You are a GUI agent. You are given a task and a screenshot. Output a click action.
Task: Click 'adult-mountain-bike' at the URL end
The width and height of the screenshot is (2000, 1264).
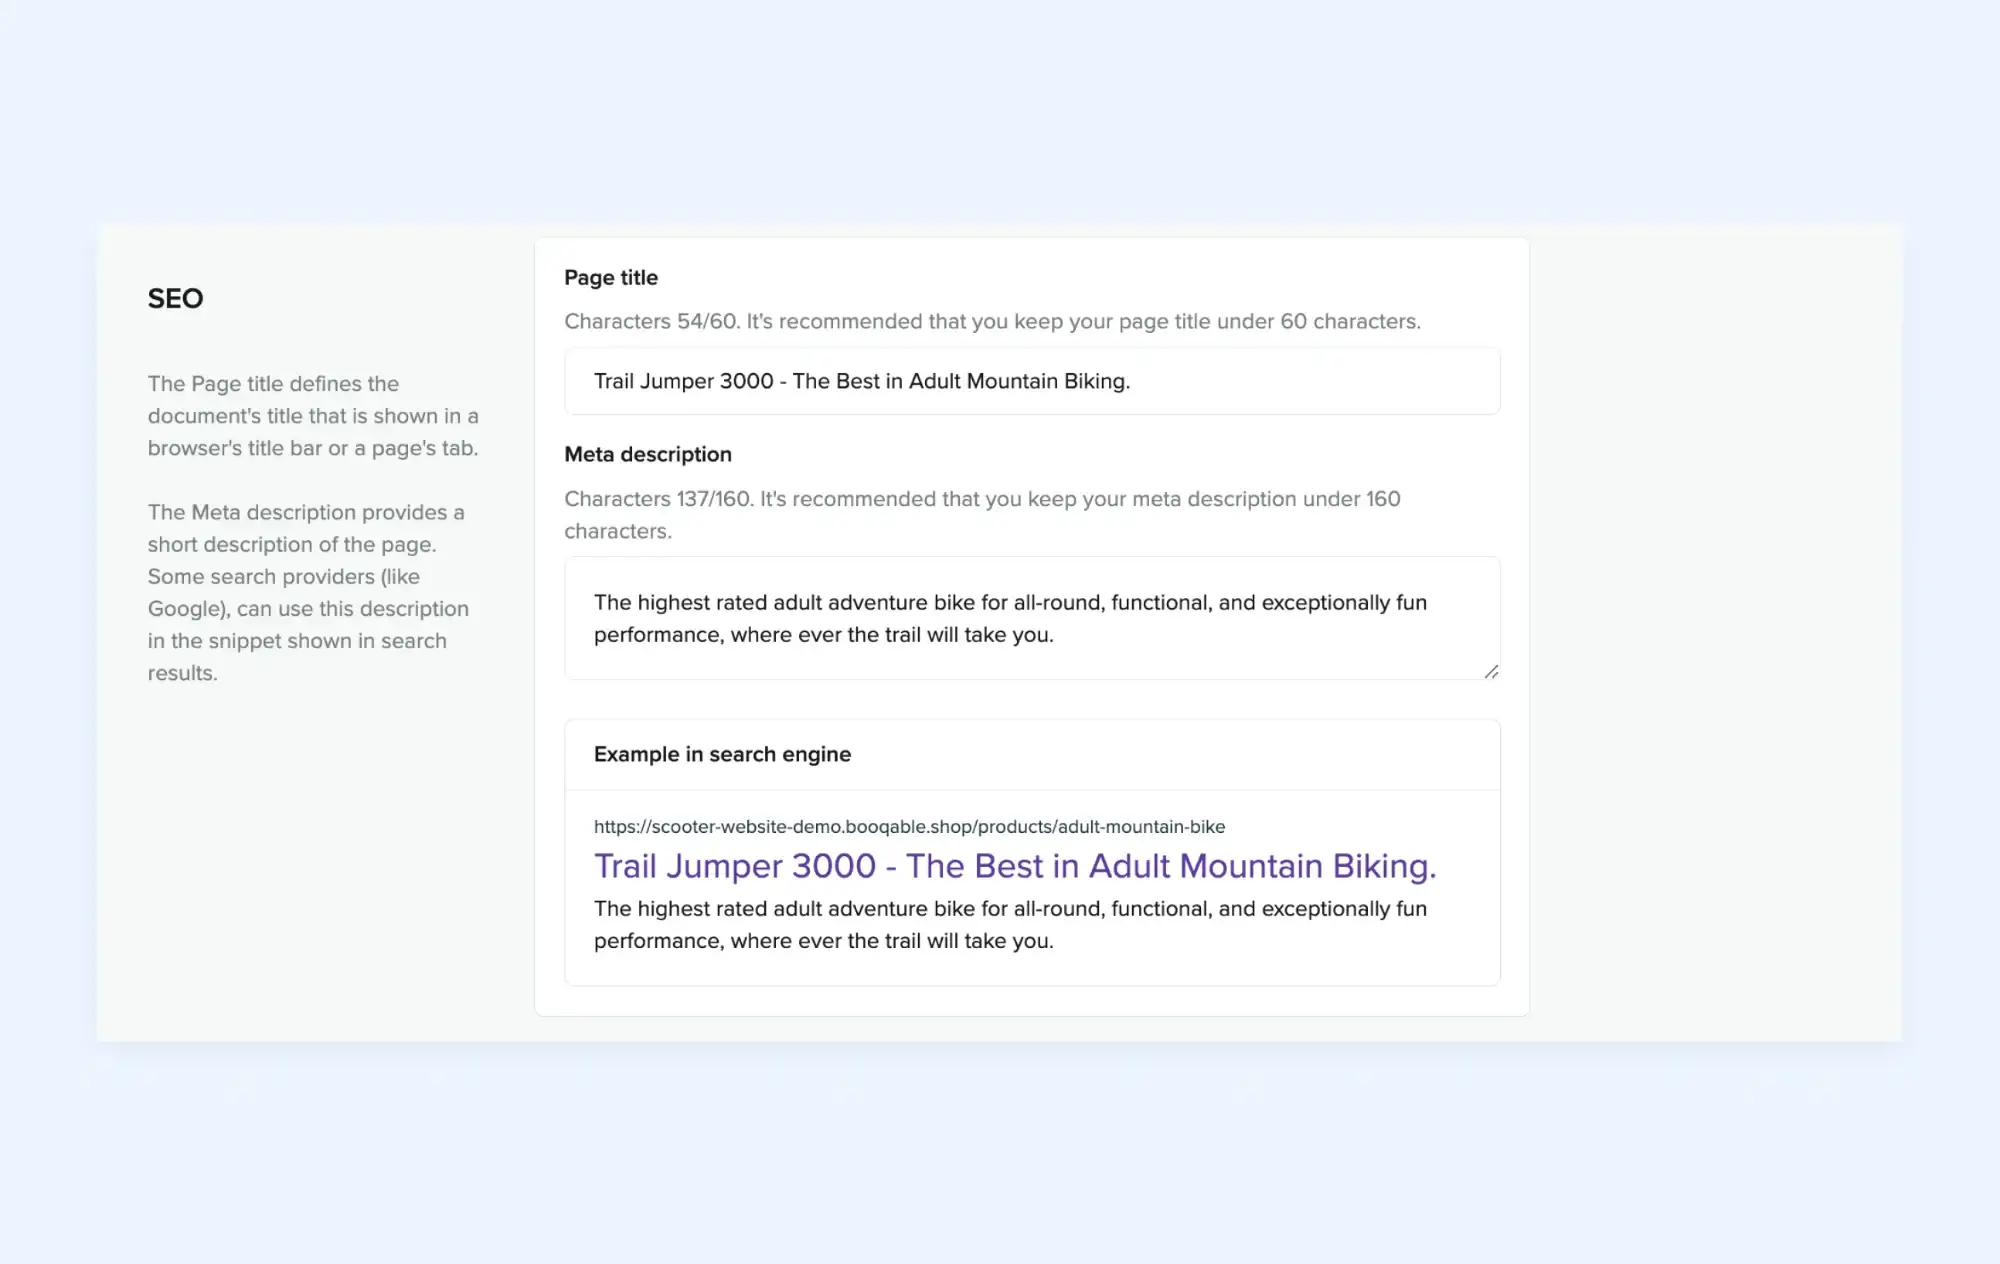pyautogui.click(x=1141, y=827)
